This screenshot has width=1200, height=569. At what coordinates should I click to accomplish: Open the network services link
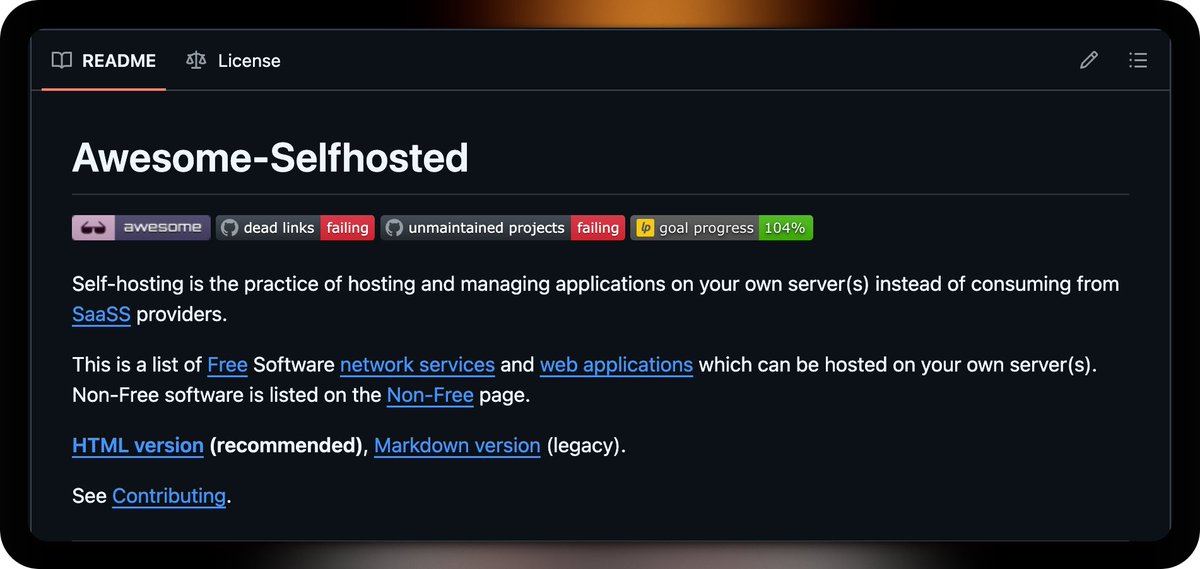[x=417, y=365]
